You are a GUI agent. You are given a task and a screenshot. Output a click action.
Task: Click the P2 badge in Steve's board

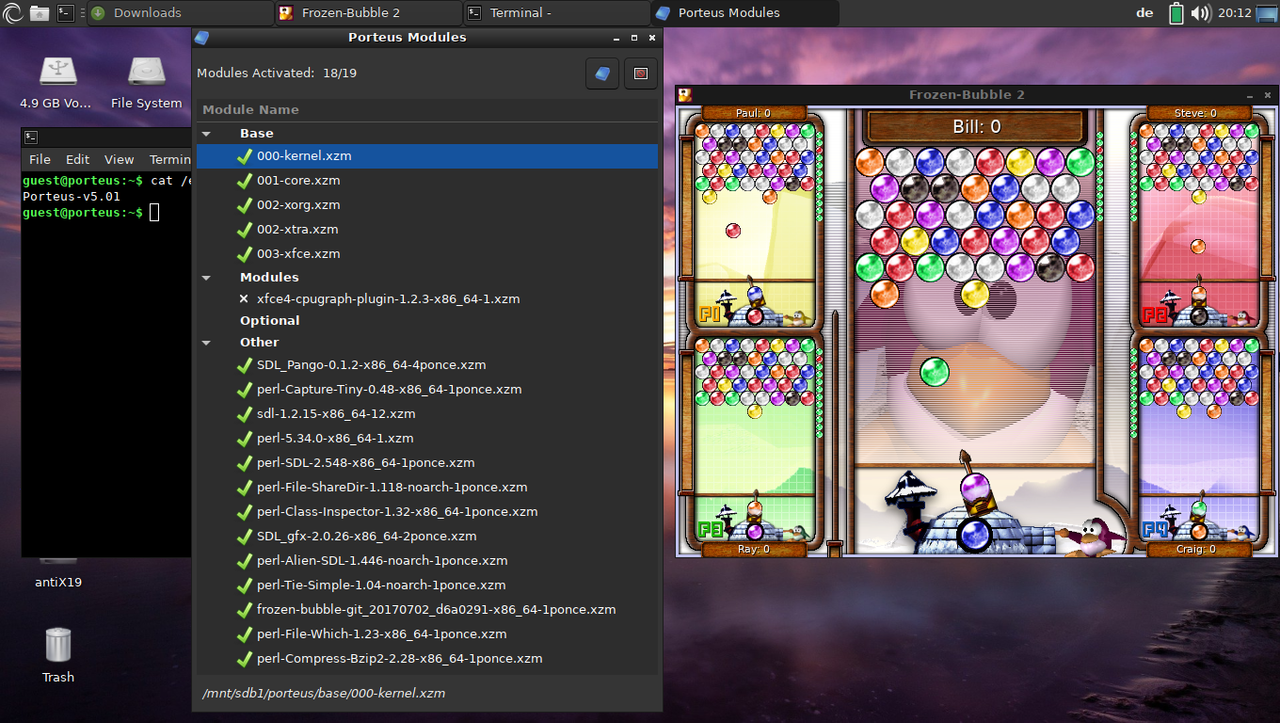pos(1155,315)
